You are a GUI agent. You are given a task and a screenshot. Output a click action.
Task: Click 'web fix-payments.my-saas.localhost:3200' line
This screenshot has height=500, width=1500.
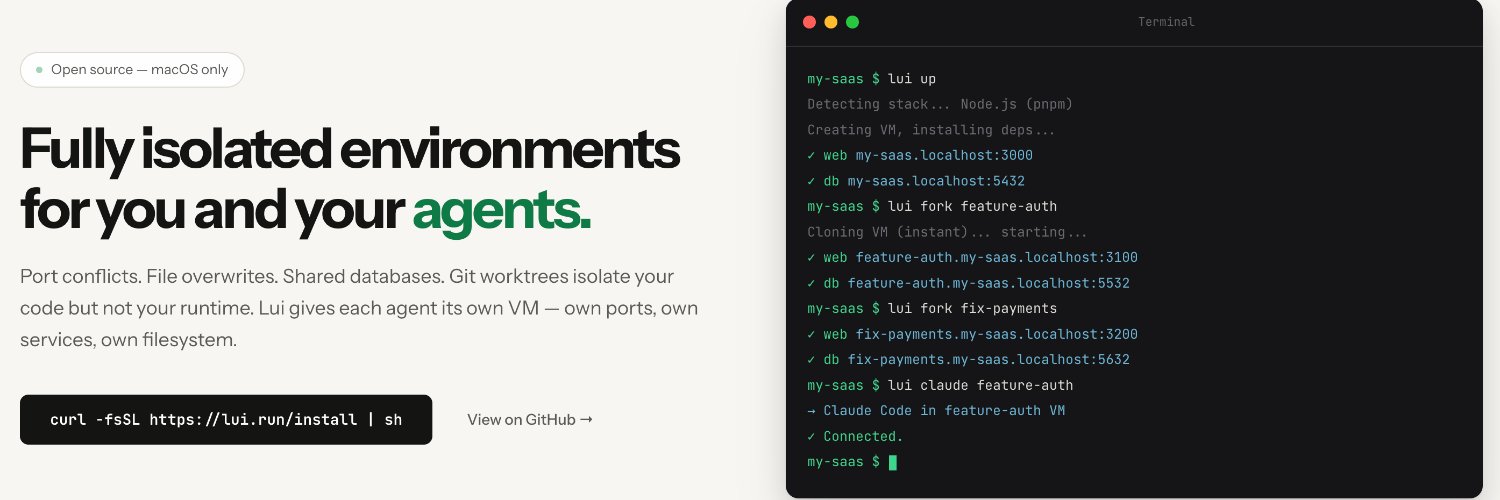click(973, 334)
